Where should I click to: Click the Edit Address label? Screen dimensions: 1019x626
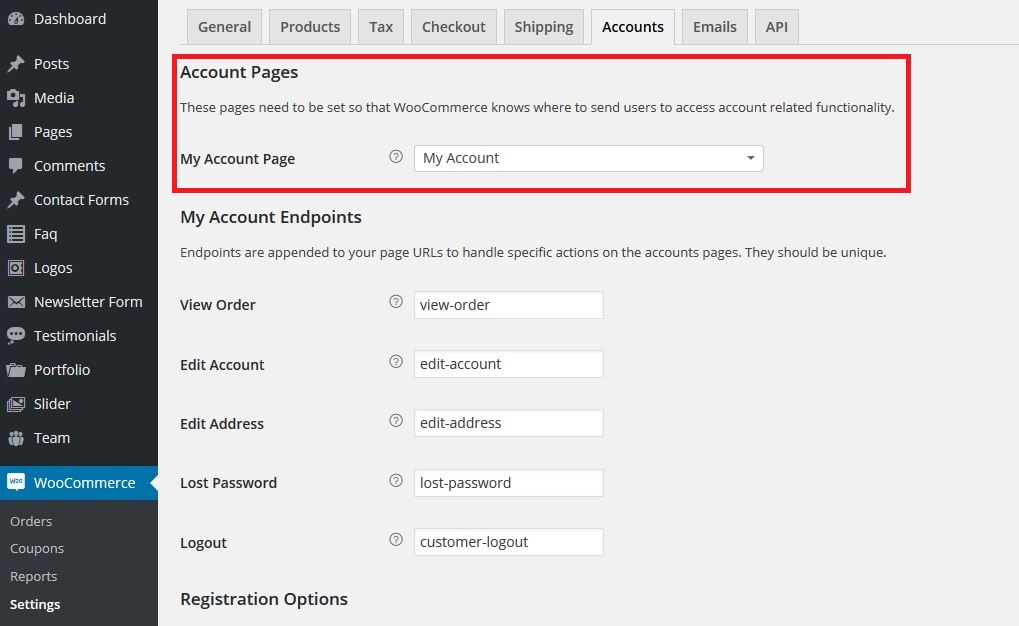pos(222,424)
